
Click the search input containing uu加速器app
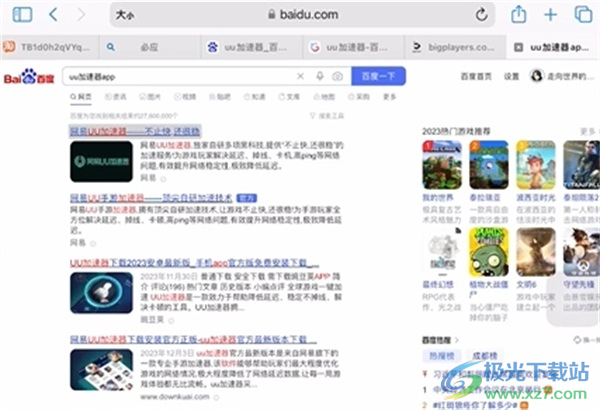pyautogui.click(x=180, y=76)
